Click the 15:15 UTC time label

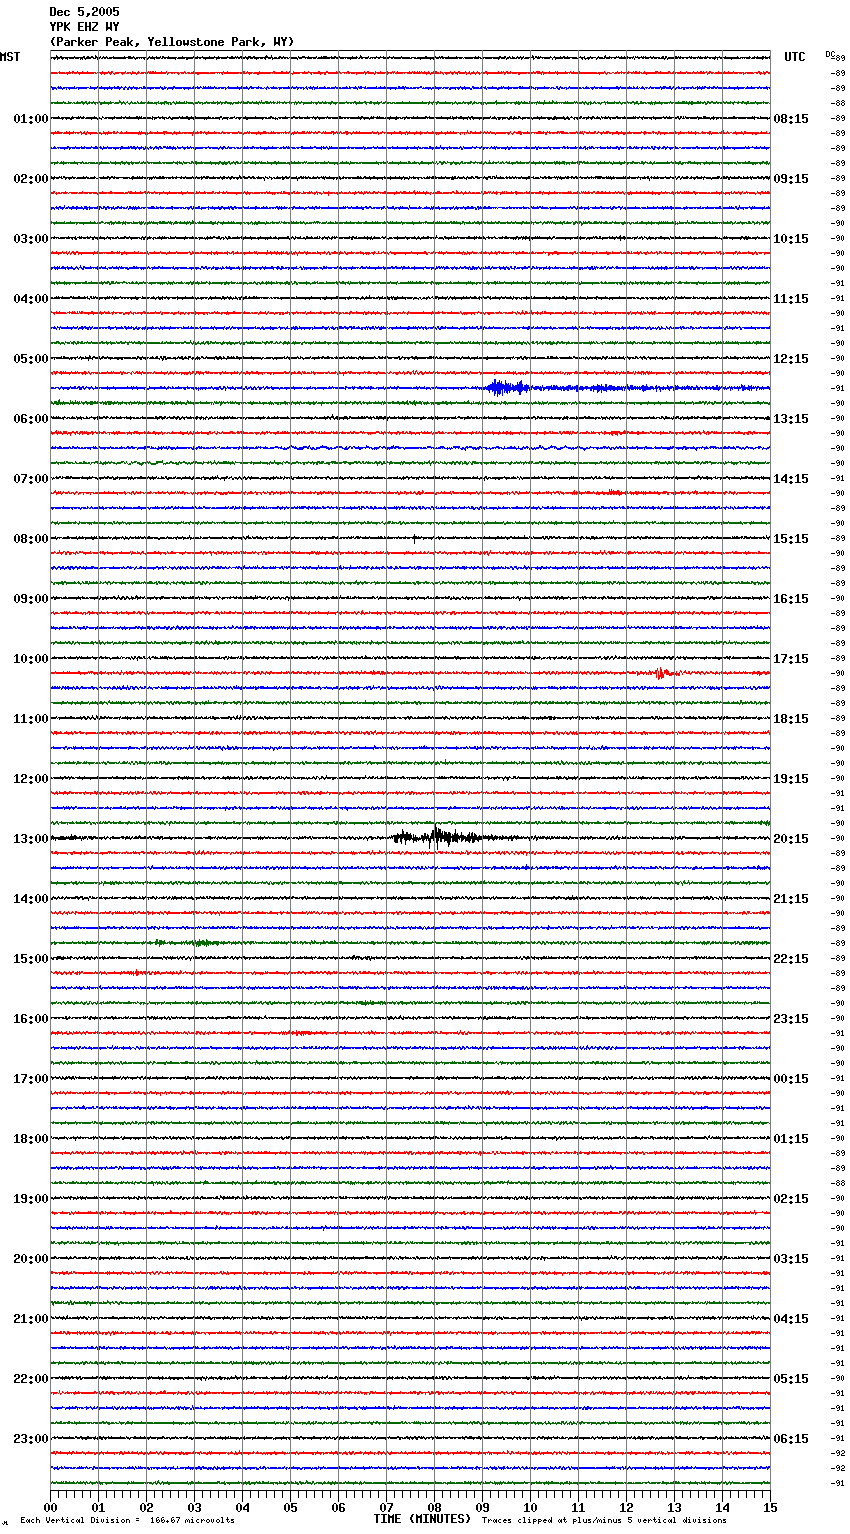pyautogui.click(x=791, y=539)
